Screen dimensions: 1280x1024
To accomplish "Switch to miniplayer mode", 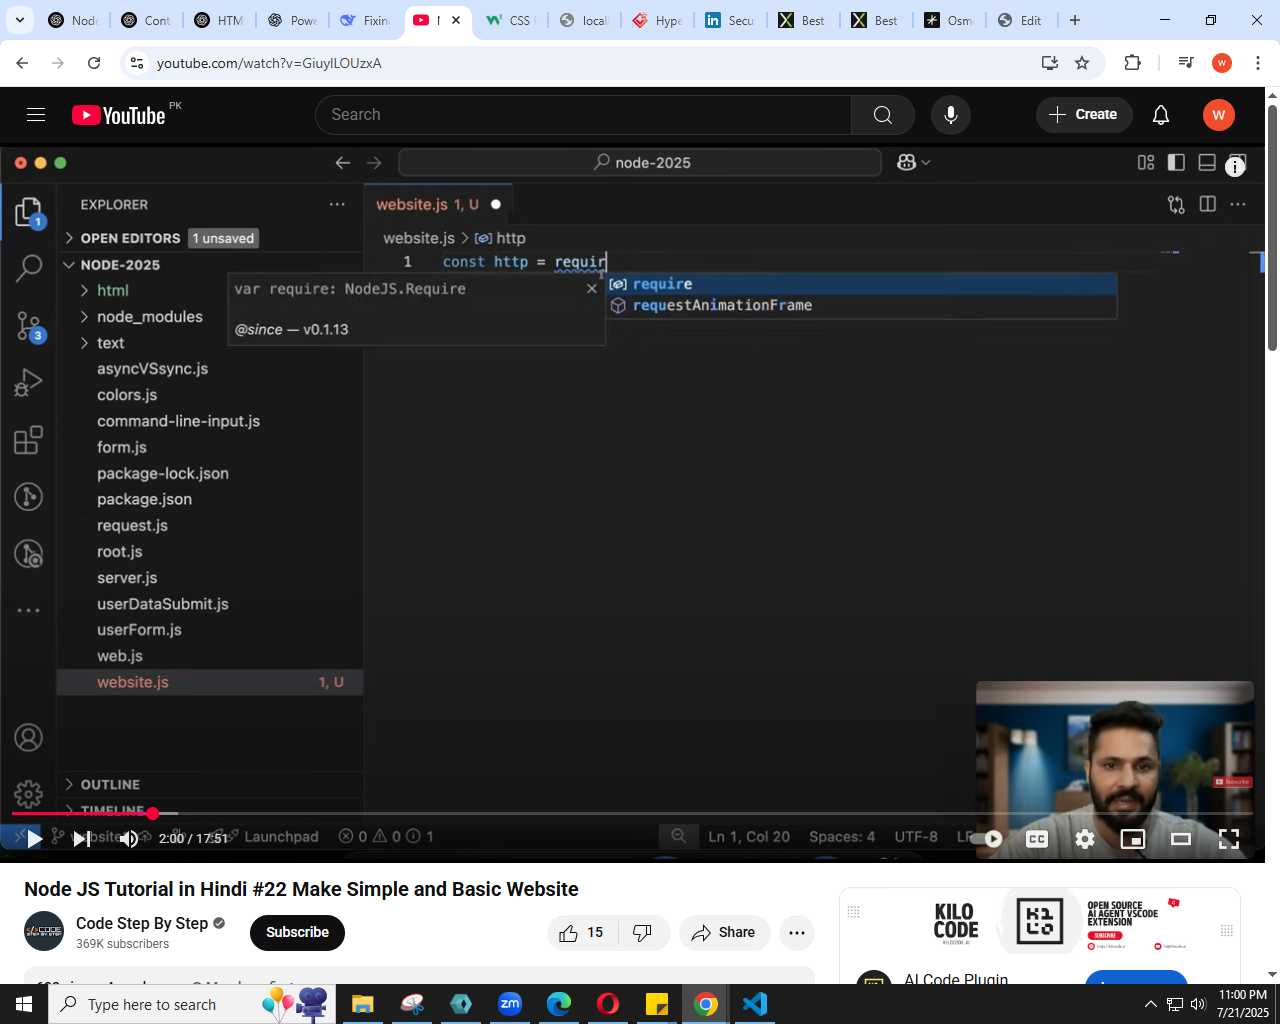I will 1133,839.
